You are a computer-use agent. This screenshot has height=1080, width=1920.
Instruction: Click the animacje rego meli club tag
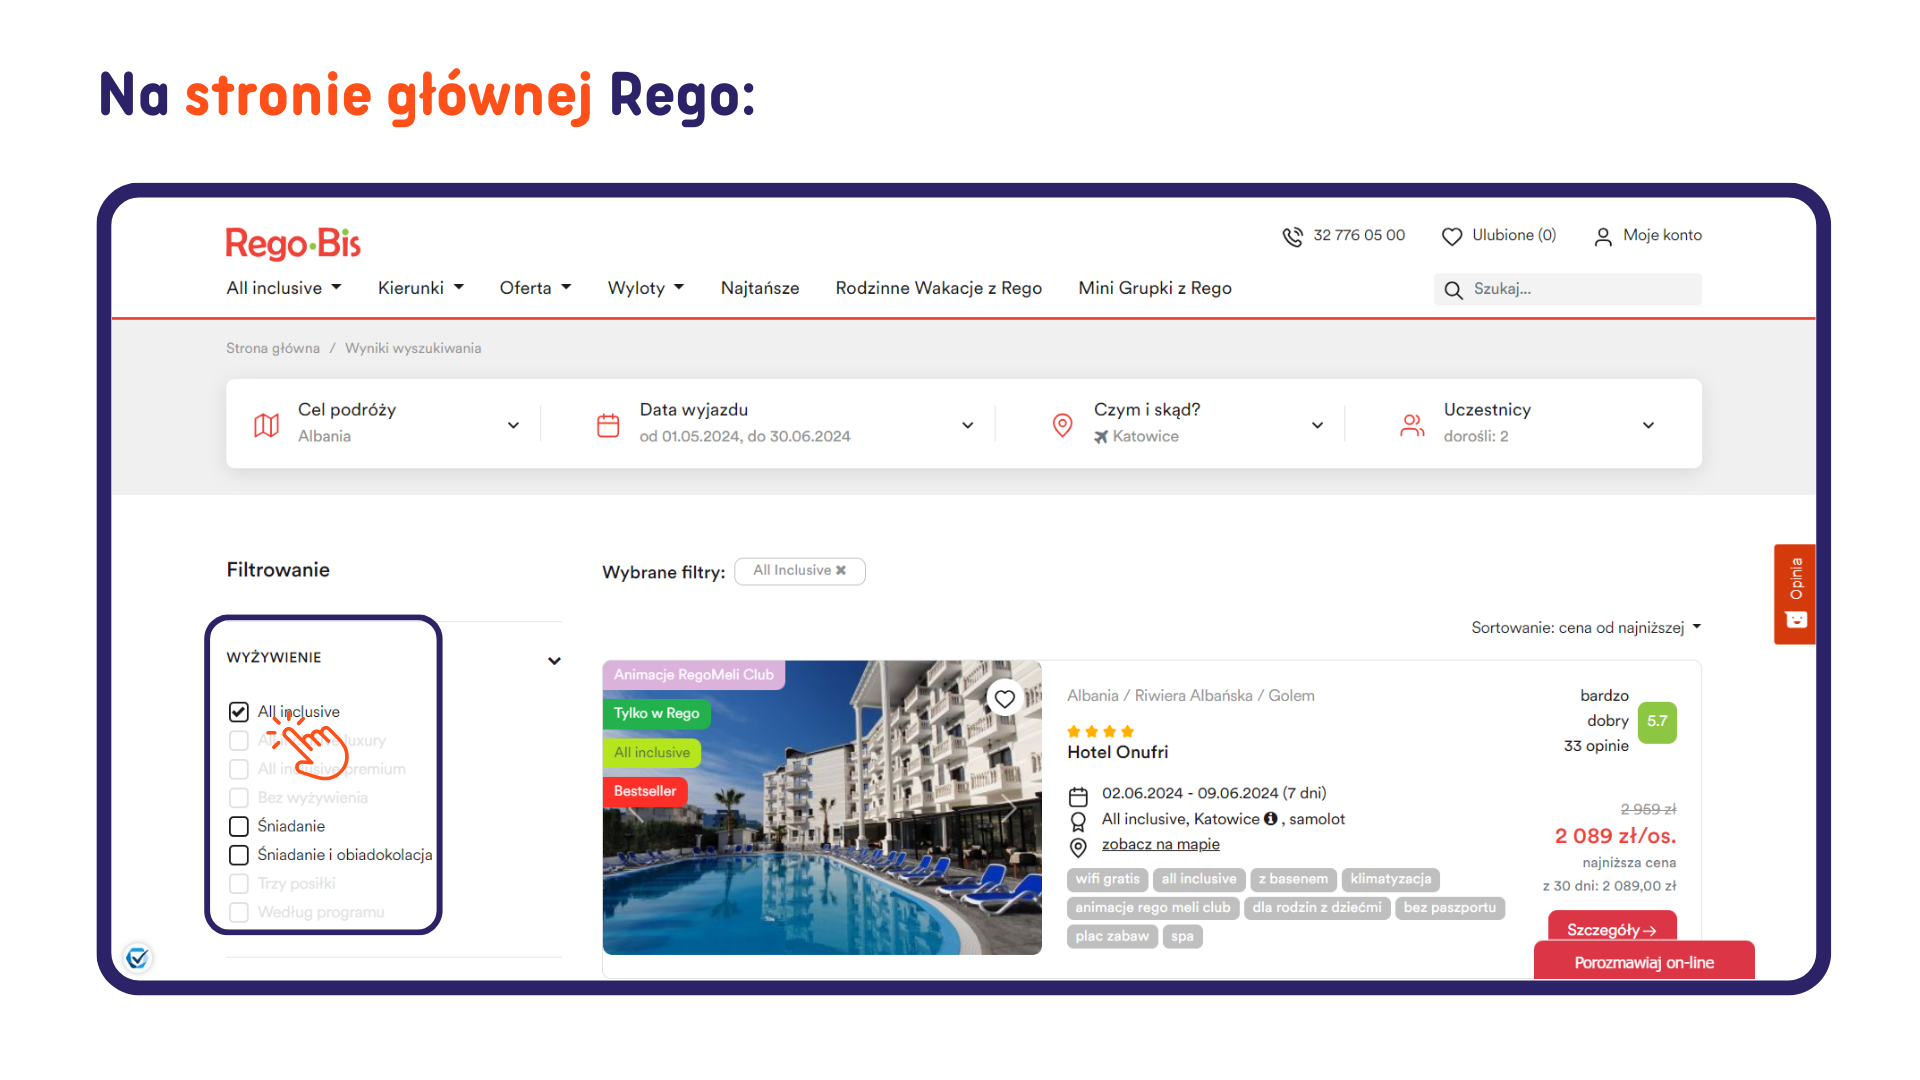1153,908
